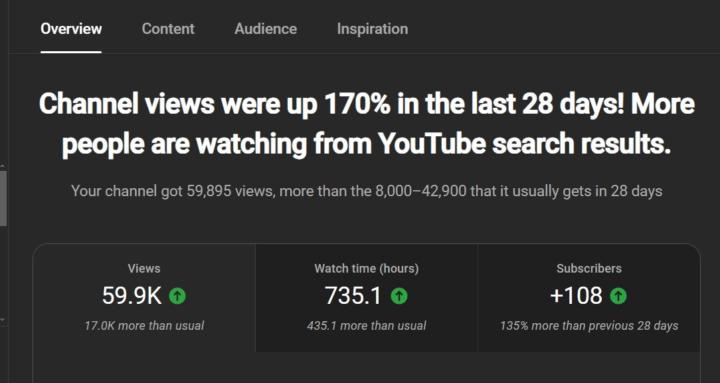Click '17.0K more than usual' note
This screenshot has height=383, width=720.
tap(144, 326)
